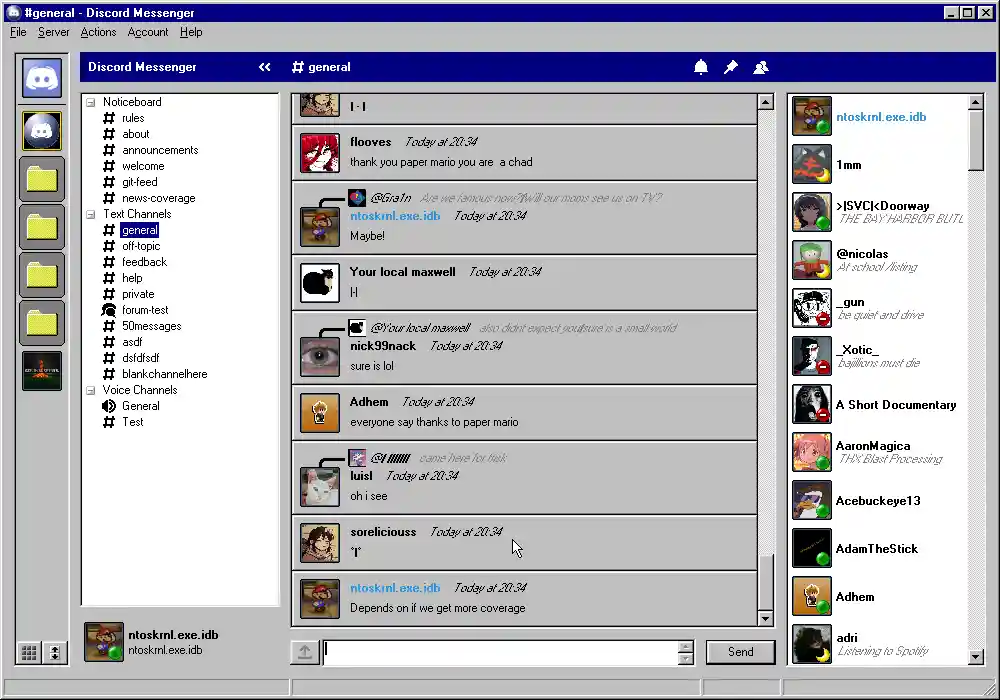The width and height of the screenshot is (1000, 700).
Task: Click the sort arrows icon near the grid button
Action: coord(54,653)
